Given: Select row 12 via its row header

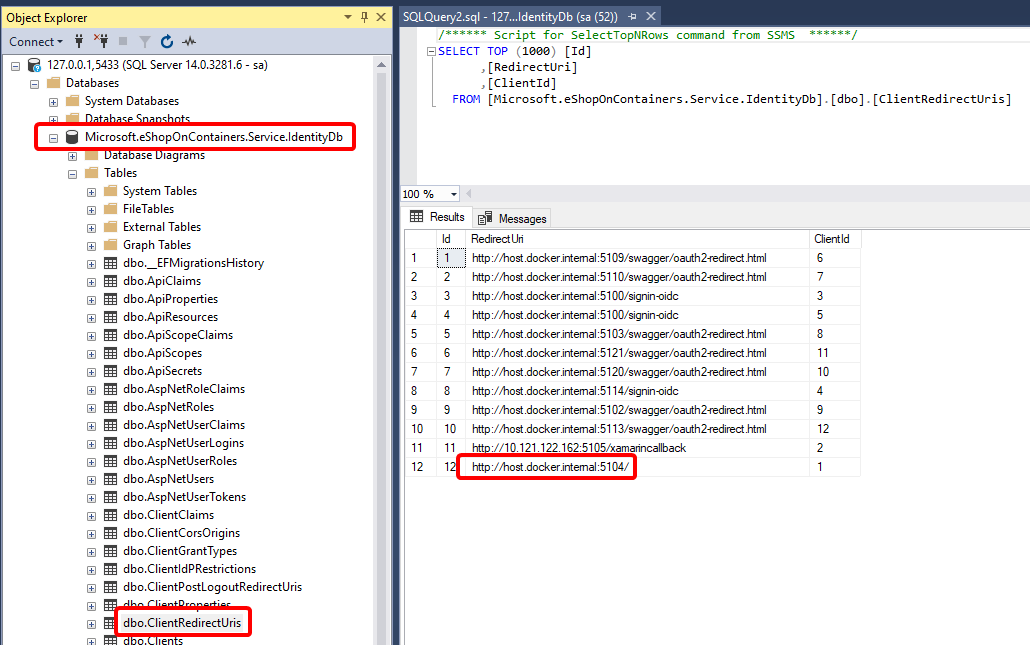Looking at the screenshot, I should coord(420,467).
